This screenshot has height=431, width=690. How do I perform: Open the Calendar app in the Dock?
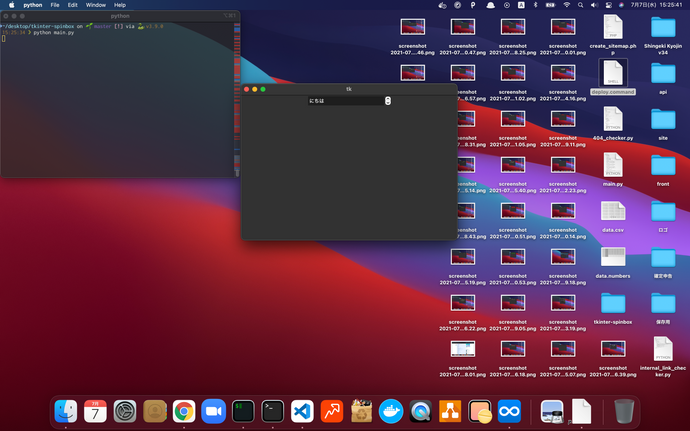(x=95, y=411)
